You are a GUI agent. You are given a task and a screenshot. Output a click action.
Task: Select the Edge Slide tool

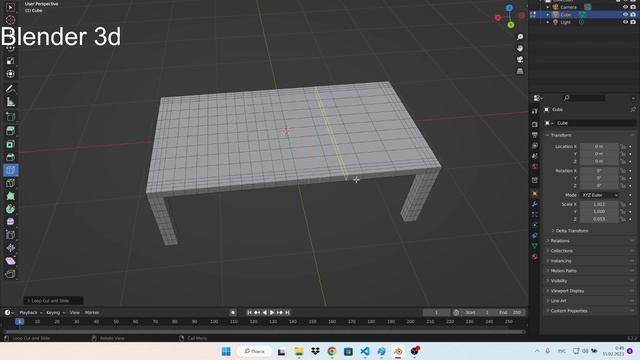coord(11,235)
